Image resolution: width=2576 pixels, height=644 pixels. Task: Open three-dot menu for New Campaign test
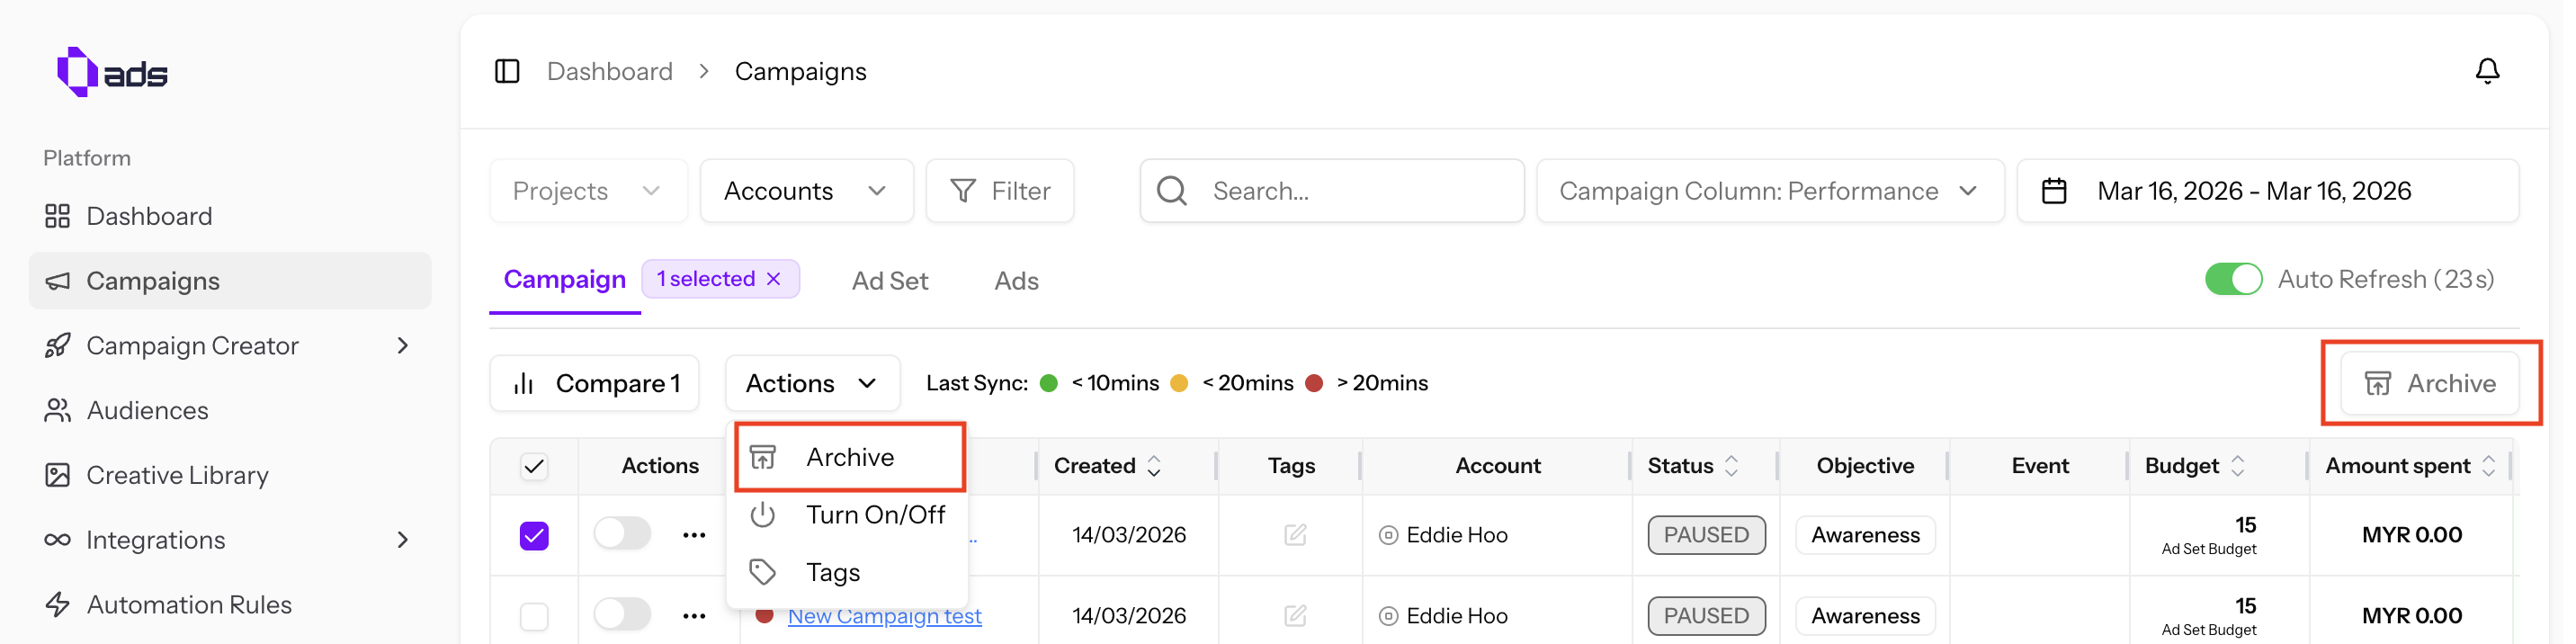[x=694, y=616]
